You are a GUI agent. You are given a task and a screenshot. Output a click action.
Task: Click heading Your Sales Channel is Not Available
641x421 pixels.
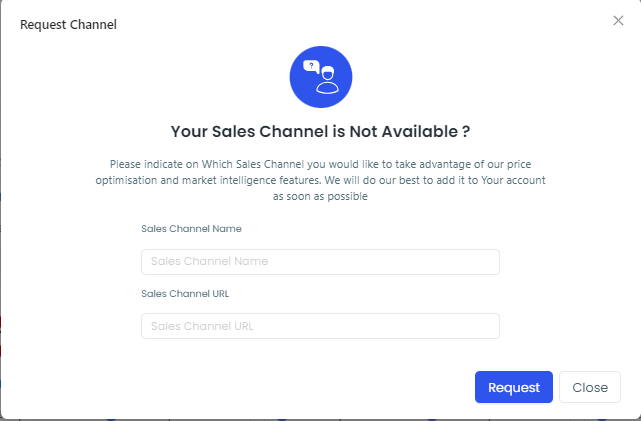click(320, 132)
